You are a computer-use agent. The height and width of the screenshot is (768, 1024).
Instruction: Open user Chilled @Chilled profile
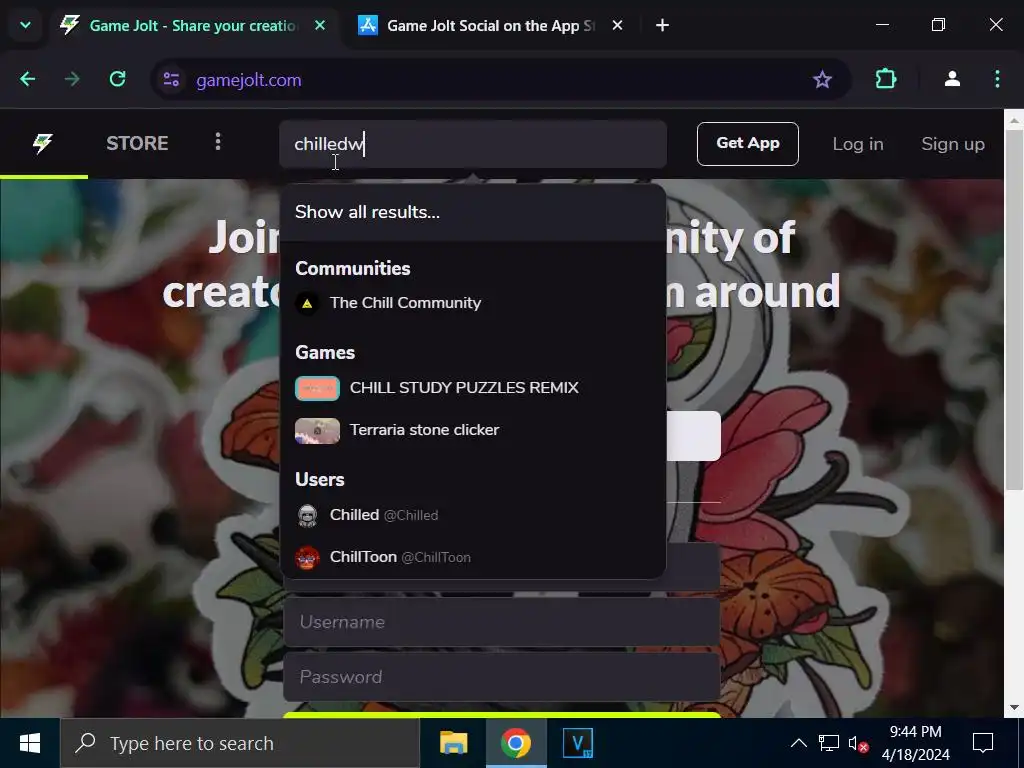tap(473, 515)
